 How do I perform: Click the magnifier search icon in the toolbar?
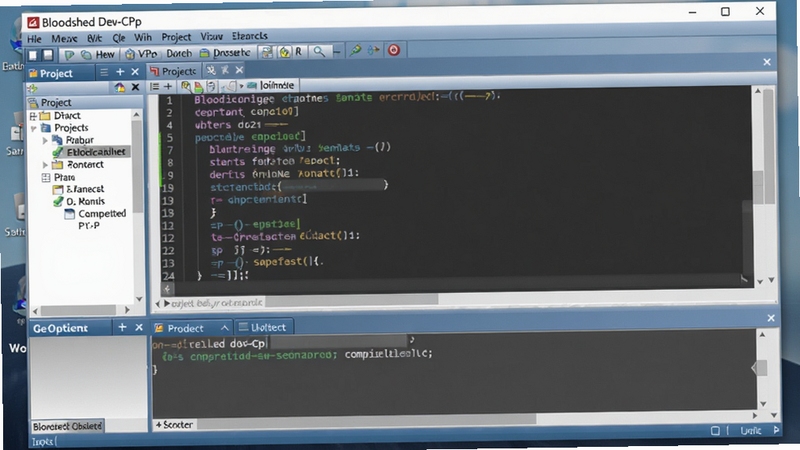319,52
